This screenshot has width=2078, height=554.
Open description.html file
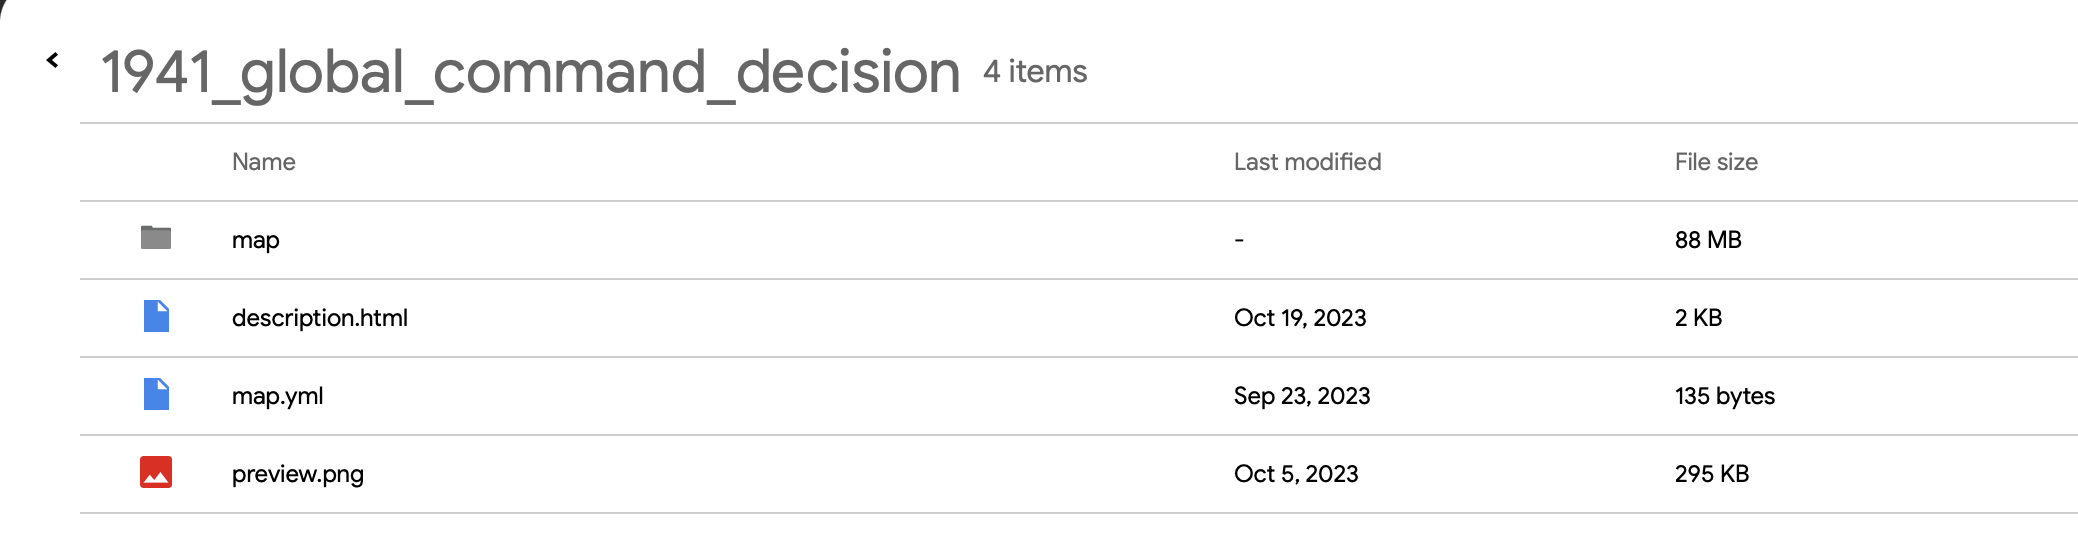pos(319,318)
